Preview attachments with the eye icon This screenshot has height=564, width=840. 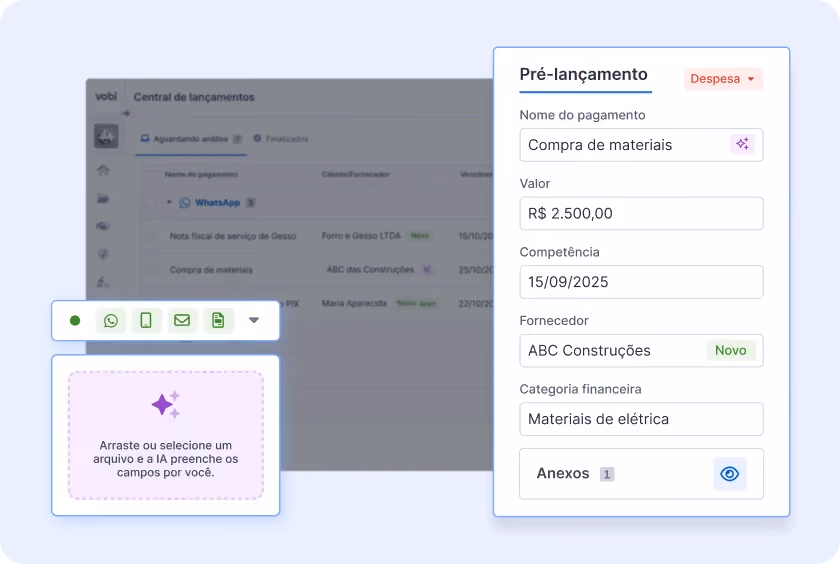pyautogui.click(x=730, y=473)
